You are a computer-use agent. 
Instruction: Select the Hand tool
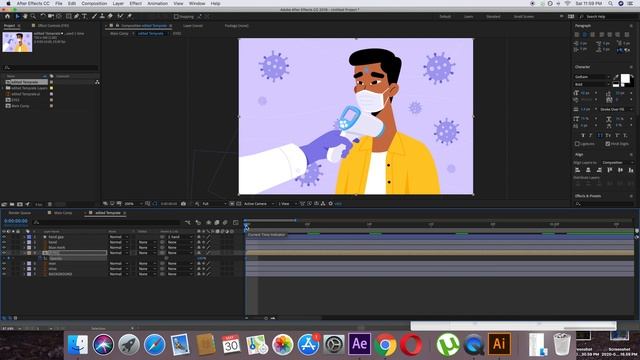pyautogui.click(x=25, y=16)
